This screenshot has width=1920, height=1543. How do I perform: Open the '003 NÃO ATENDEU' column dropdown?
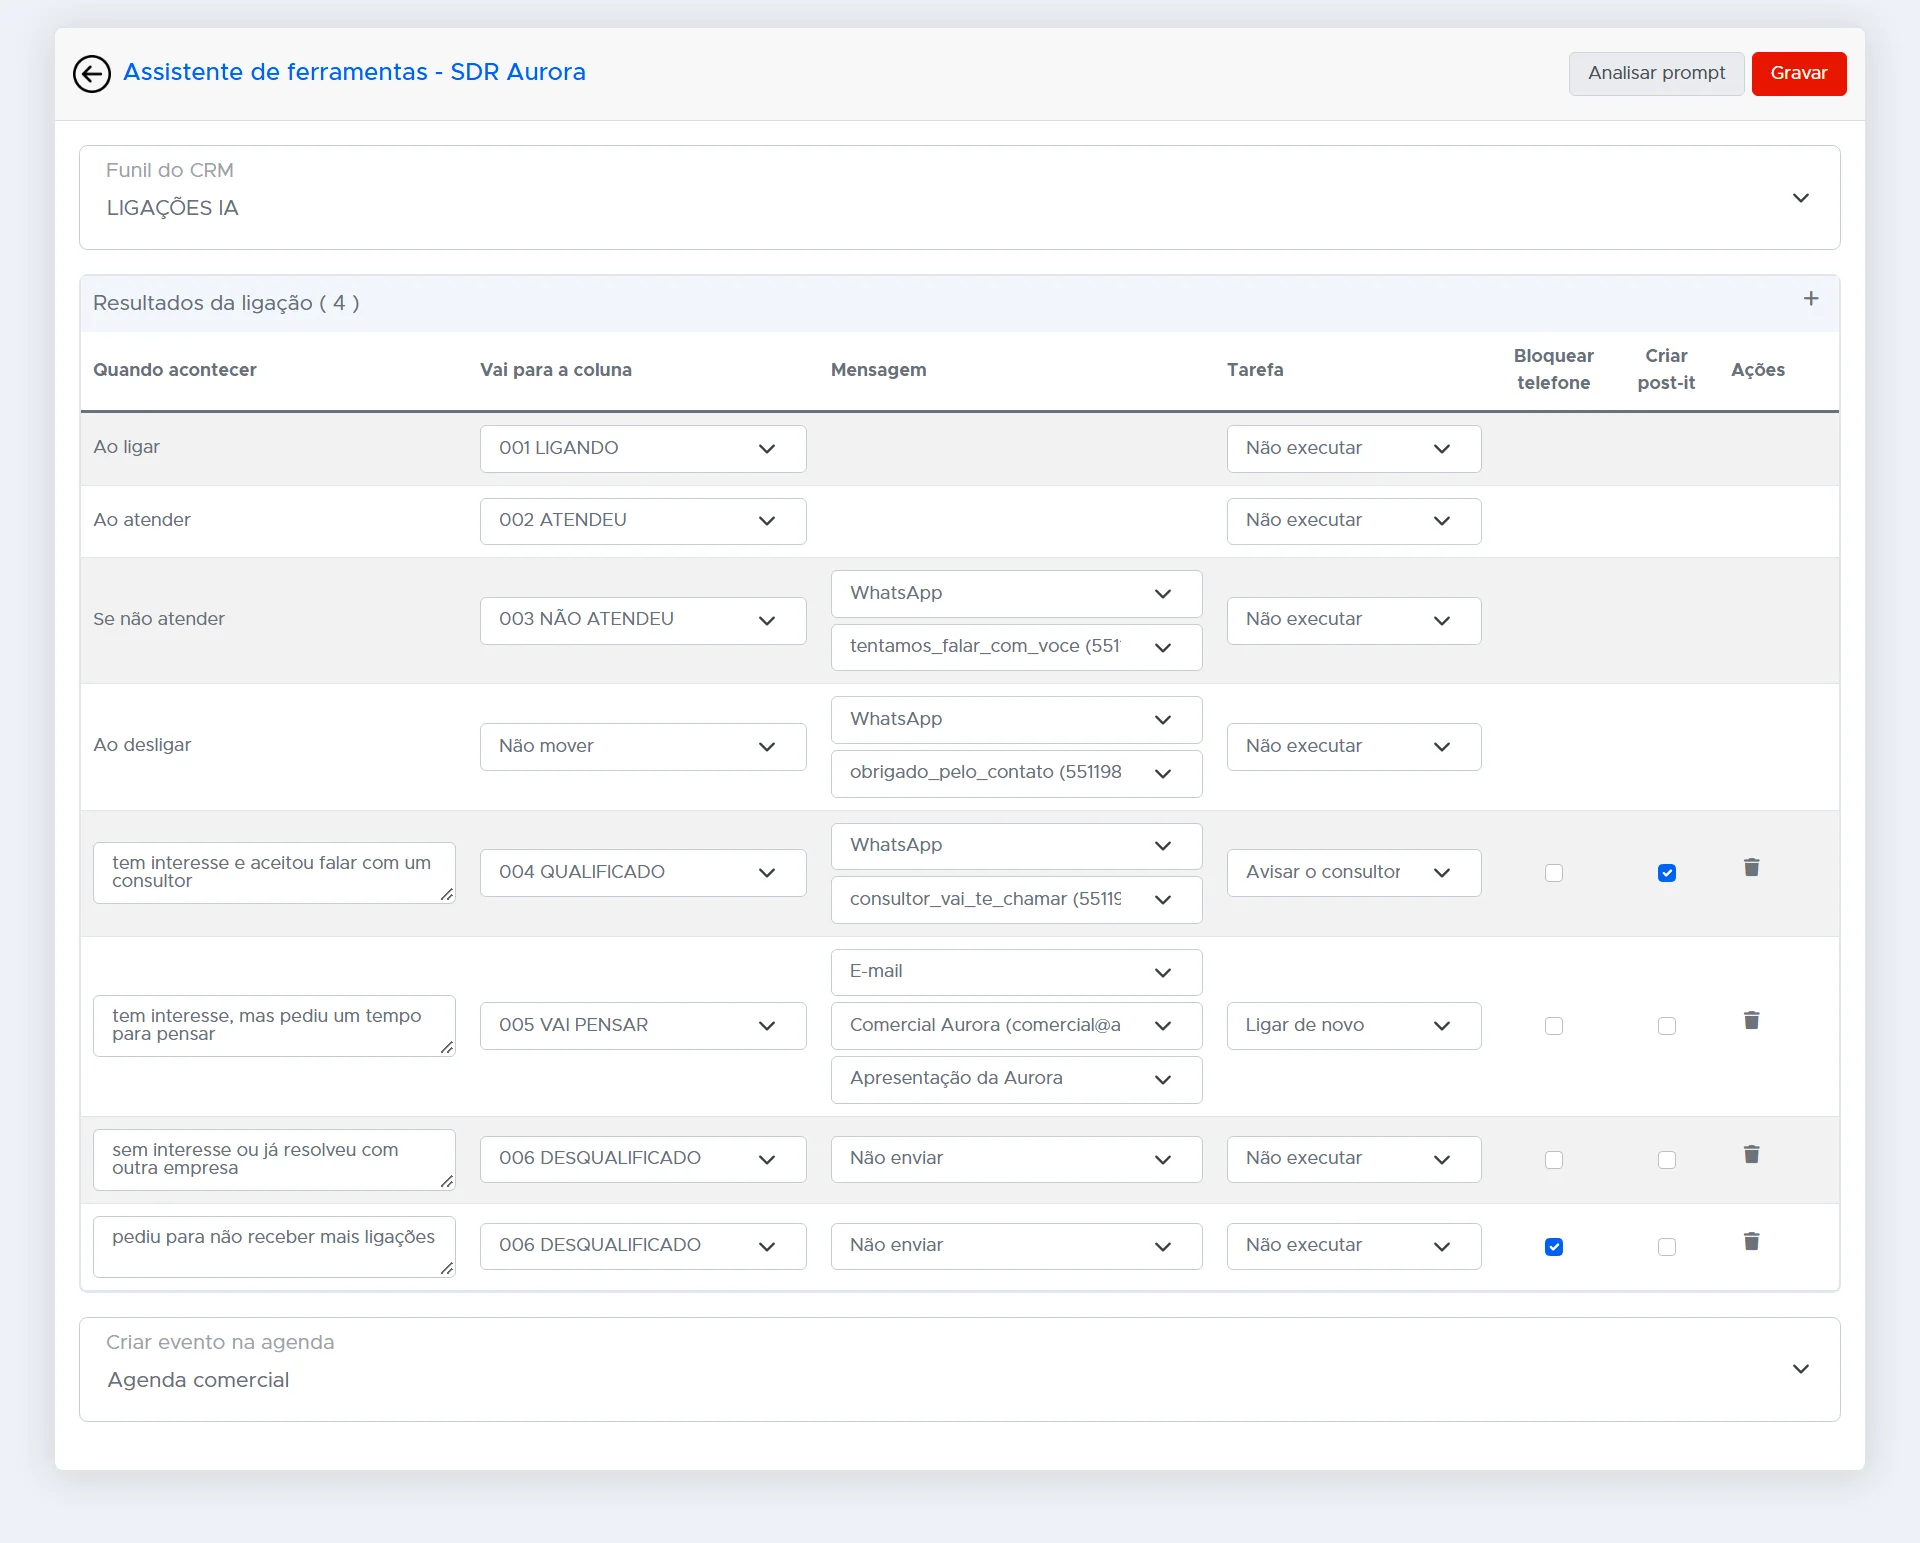coord(643,620)
